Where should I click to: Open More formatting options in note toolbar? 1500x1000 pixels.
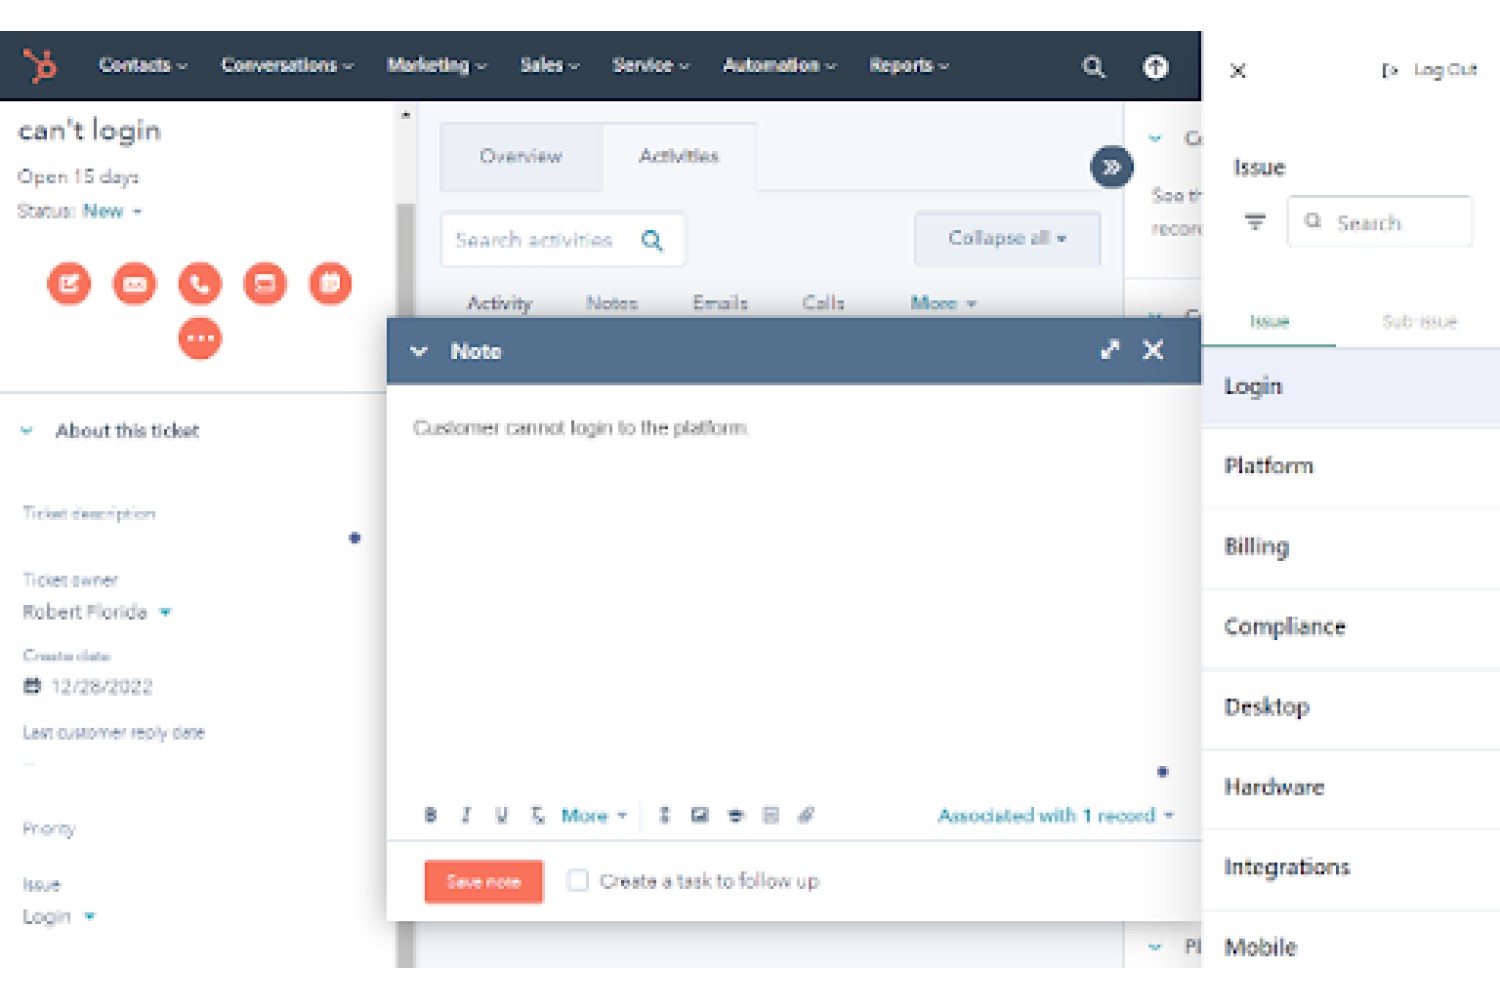click(594, 815)
